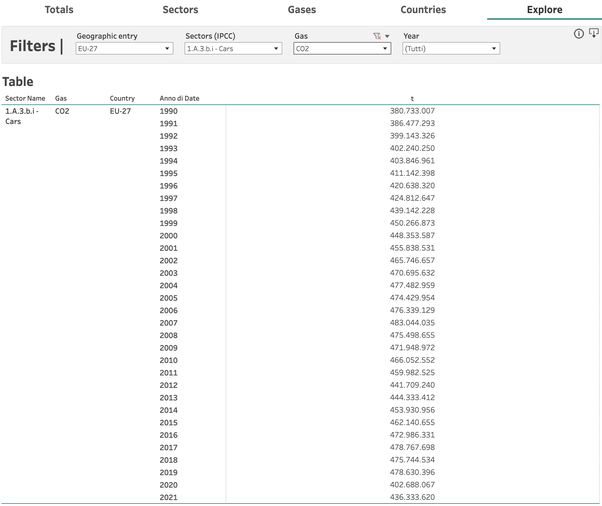Screen dimensions: 602x506
Task: Switch to the Totals tab
Action: 59,10
